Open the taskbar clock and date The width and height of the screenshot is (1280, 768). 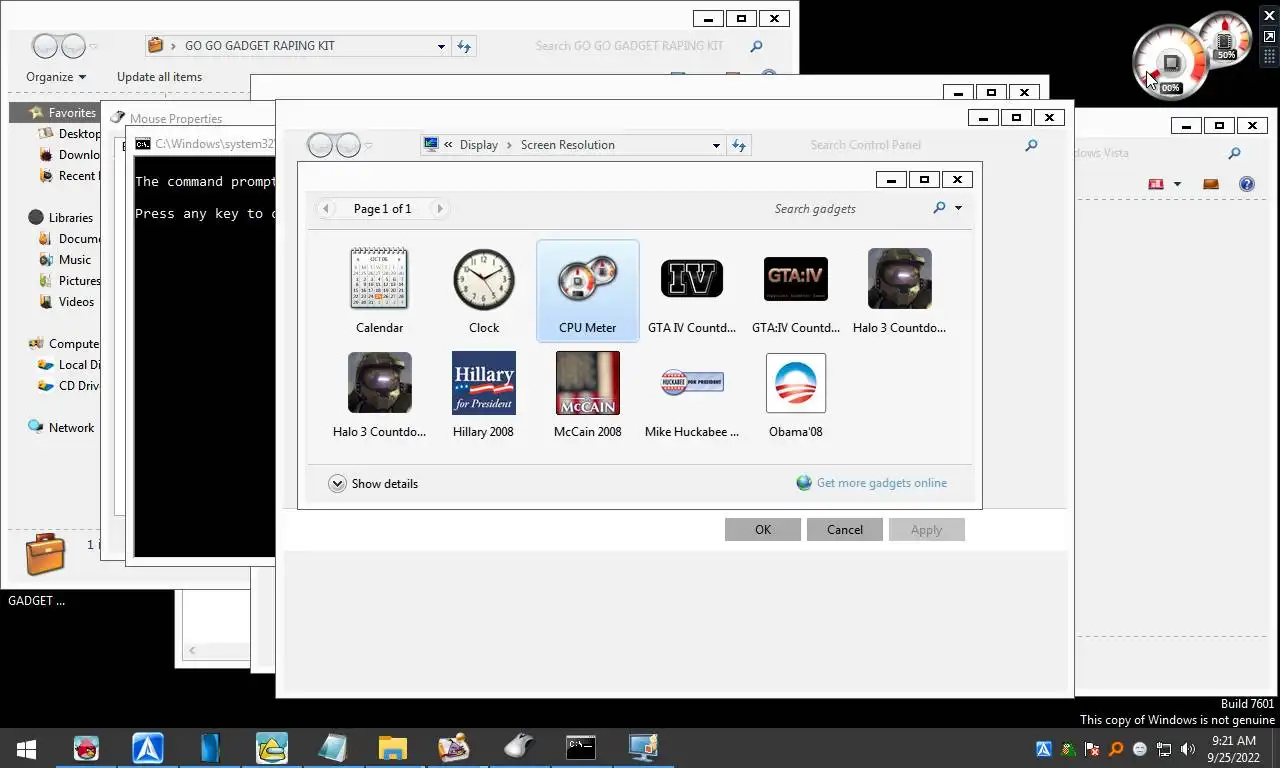click(1233, 749)
